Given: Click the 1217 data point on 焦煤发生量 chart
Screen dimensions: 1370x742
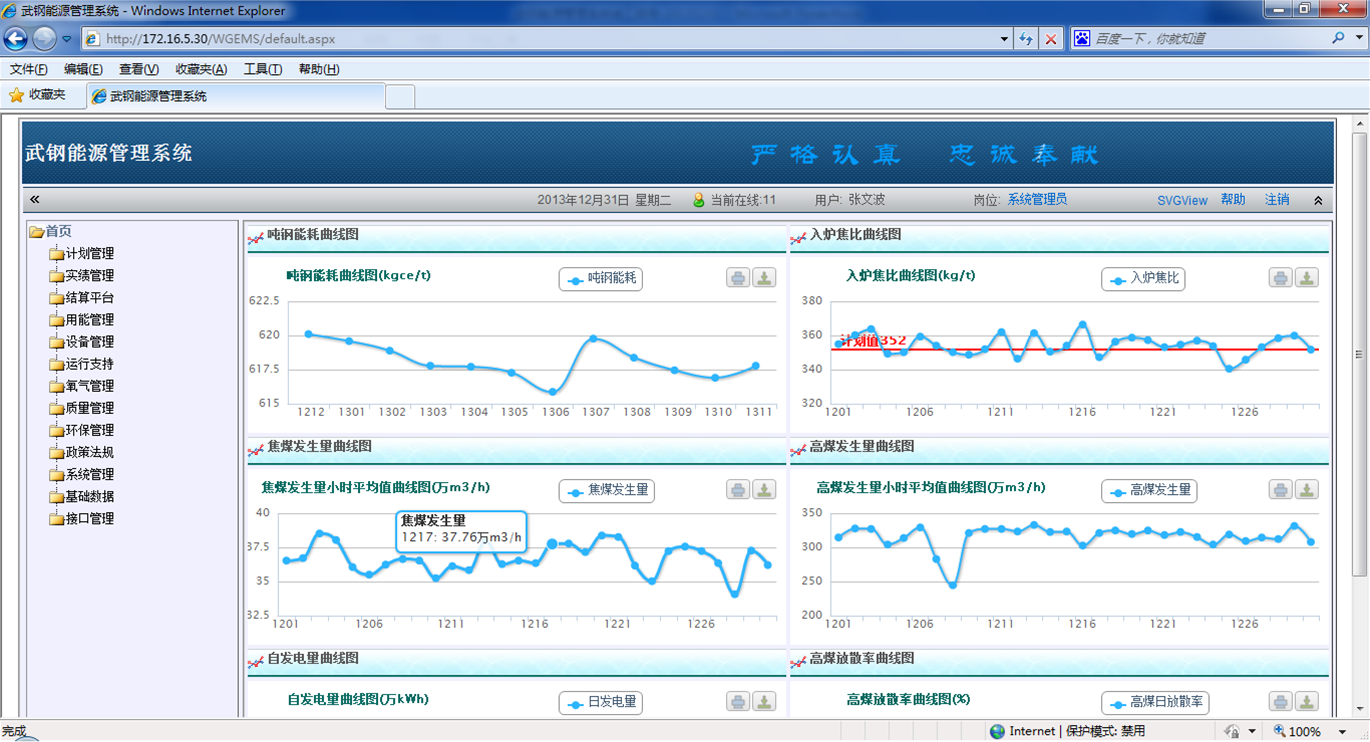Looking at the screenshot, I should [x=552, y=544].
